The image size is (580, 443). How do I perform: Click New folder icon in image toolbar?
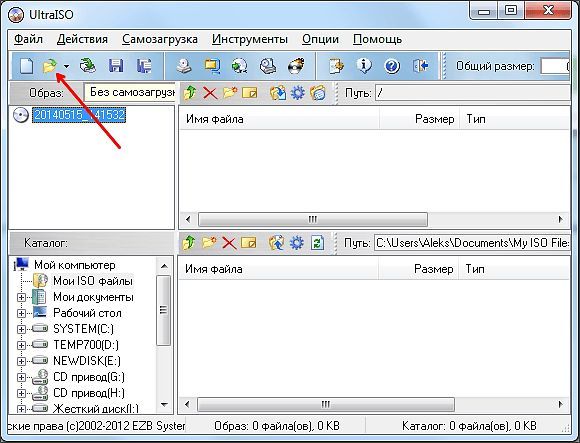point(230,92)
